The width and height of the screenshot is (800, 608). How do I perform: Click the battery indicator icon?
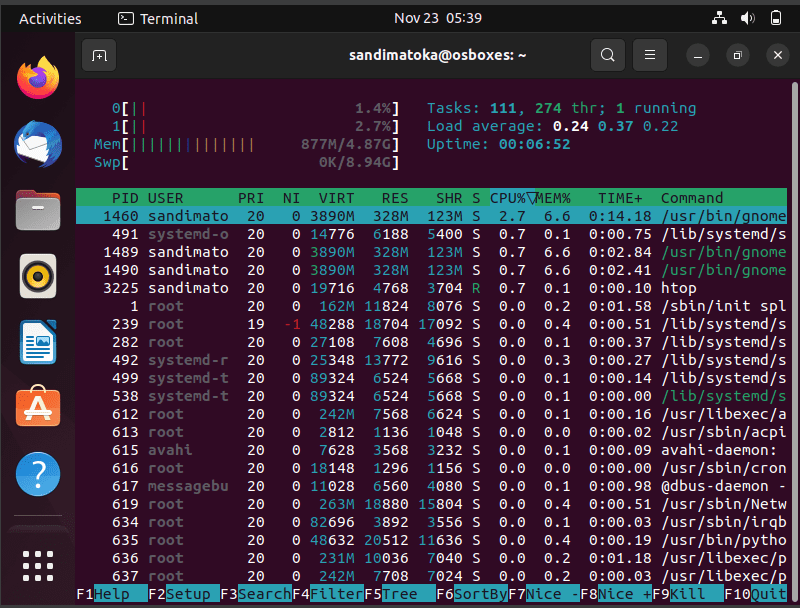[776, 18]
